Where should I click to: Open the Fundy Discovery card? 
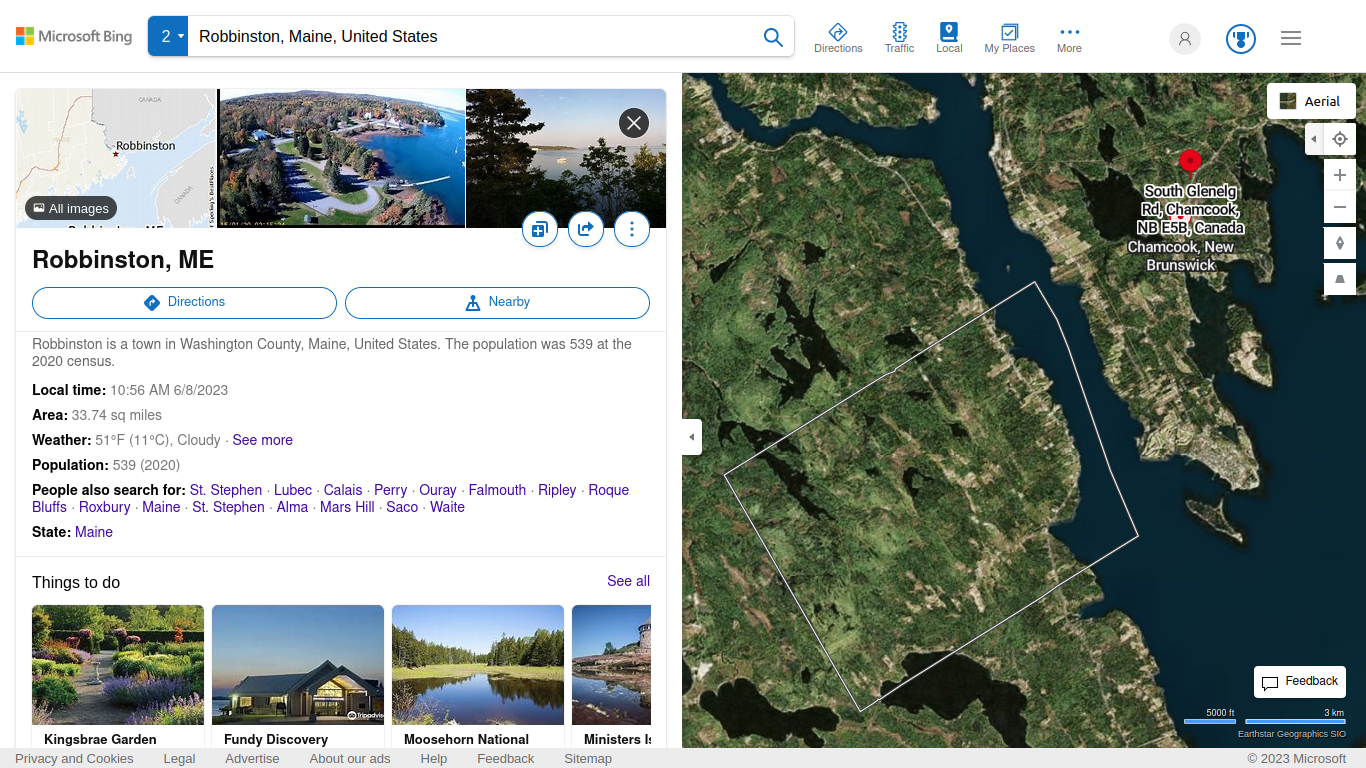point(298,676)
